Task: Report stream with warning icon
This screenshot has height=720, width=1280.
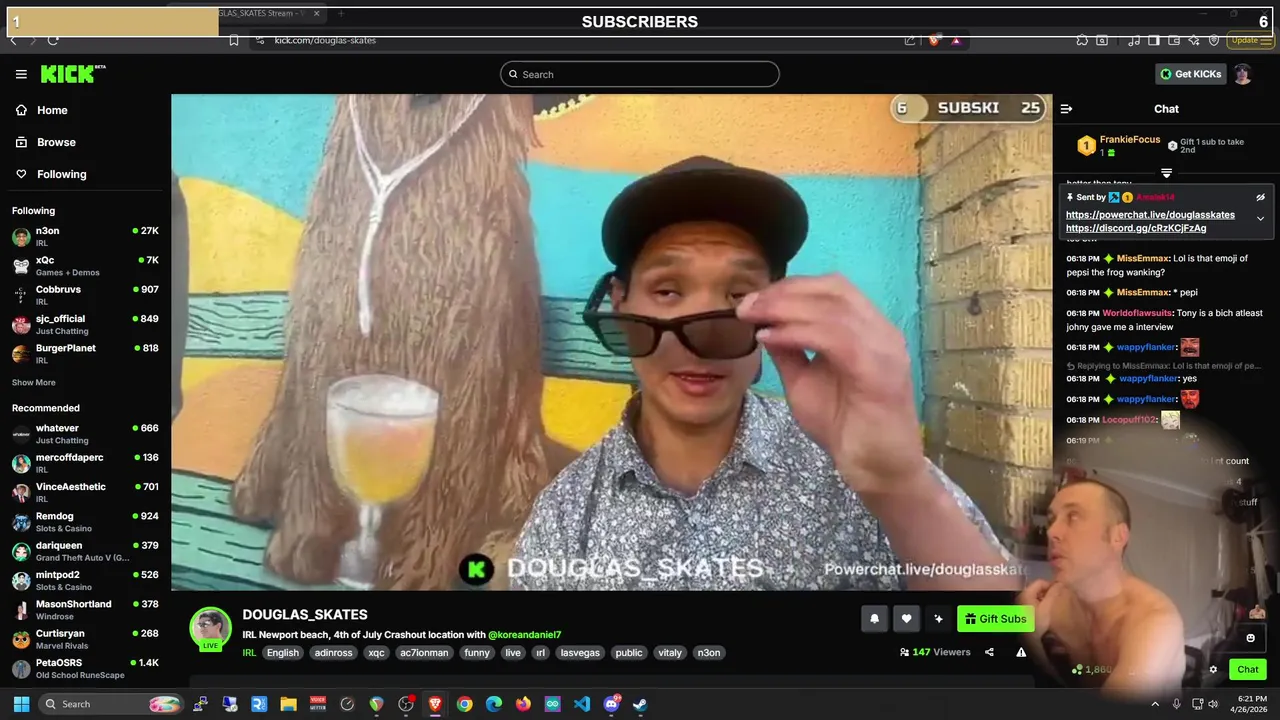Action: click(x=1021, y=652)
